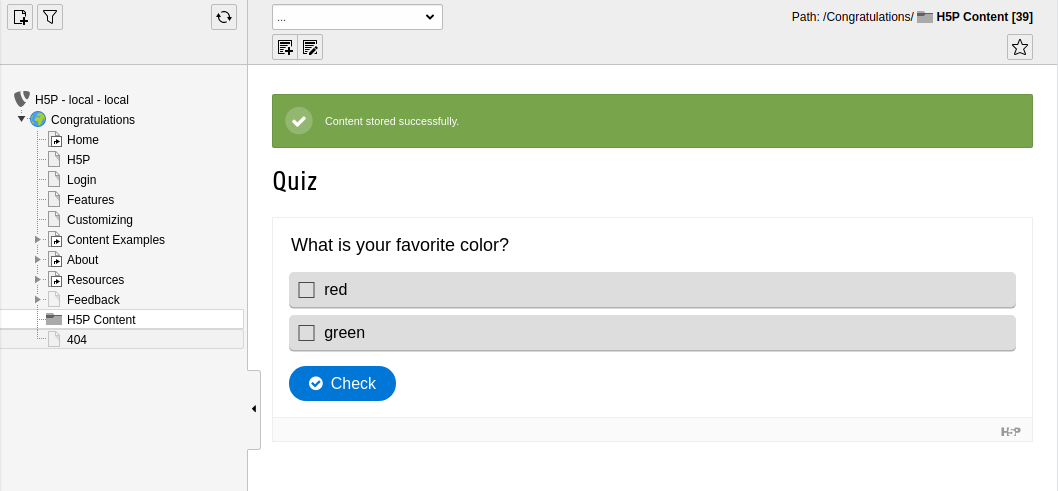
Task: Collapse the page tree panel
Action: coord(254,409)
